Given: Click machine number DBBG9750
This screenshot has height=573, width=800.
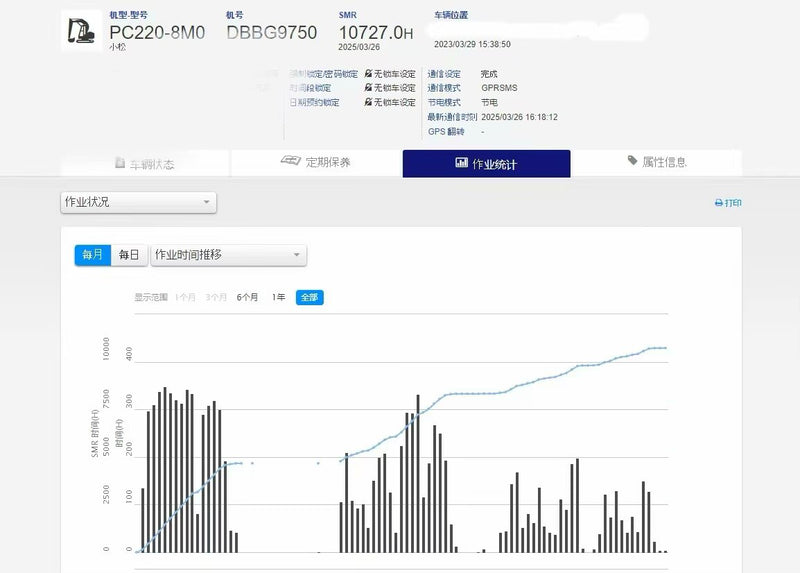Looking at the screenshot, I should (271, 33).
